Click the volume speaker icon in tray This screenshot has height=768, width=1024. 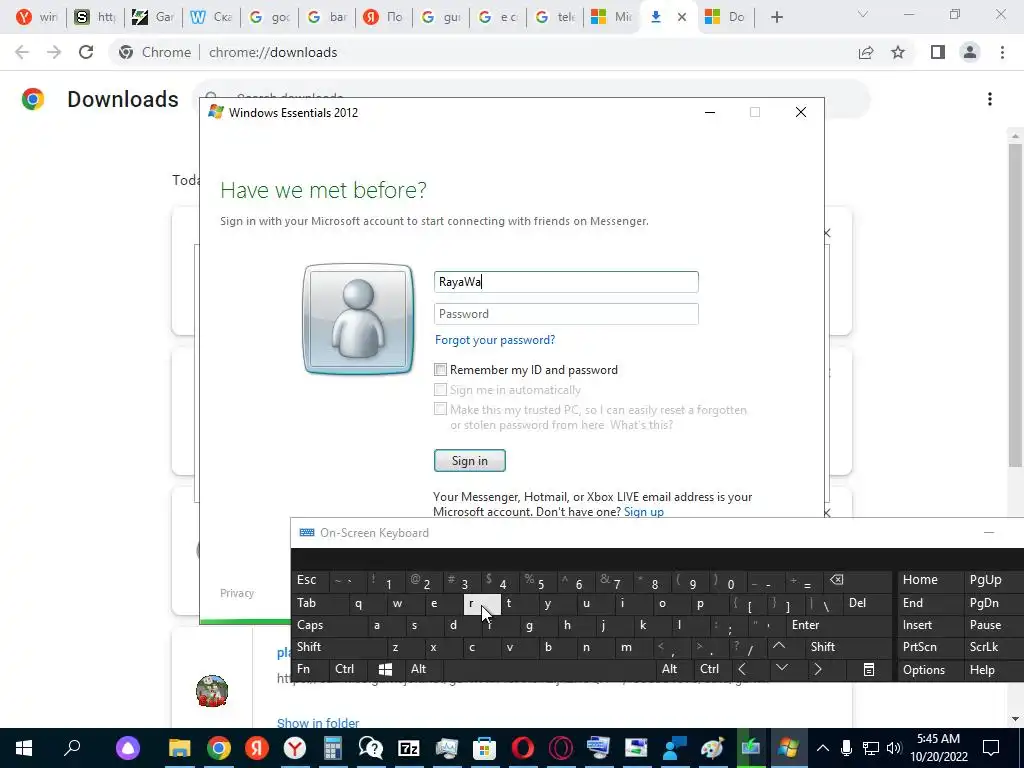[x=893, y=748]
